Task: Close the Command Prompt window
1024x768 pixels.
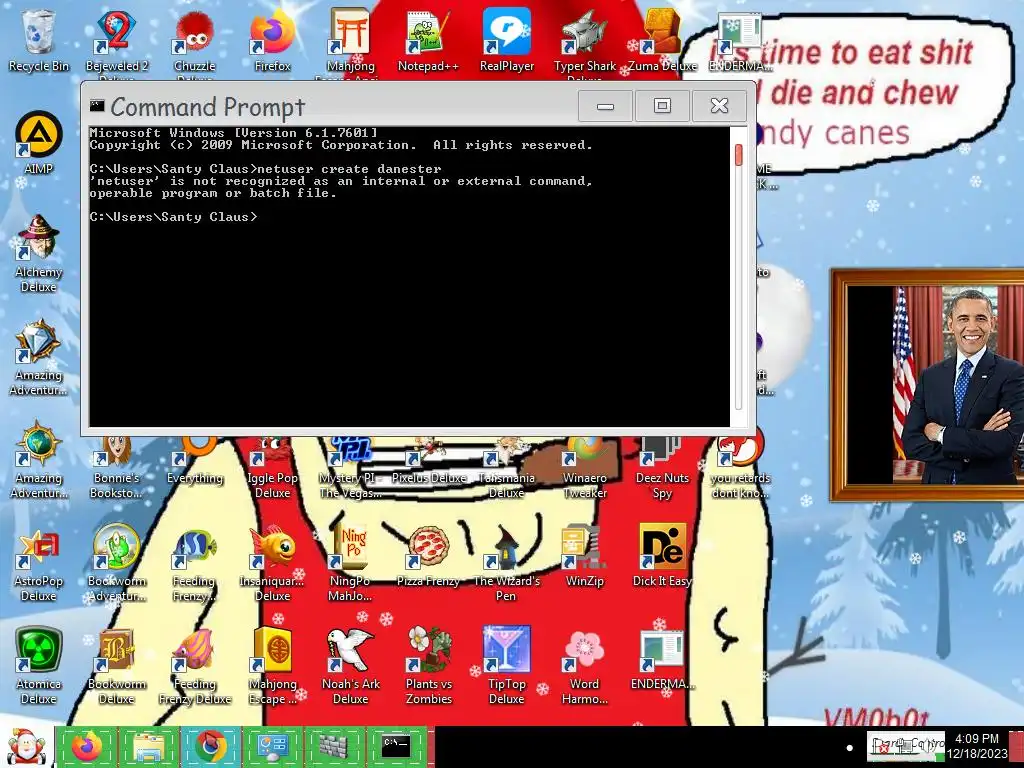Action: pos(719,105)
